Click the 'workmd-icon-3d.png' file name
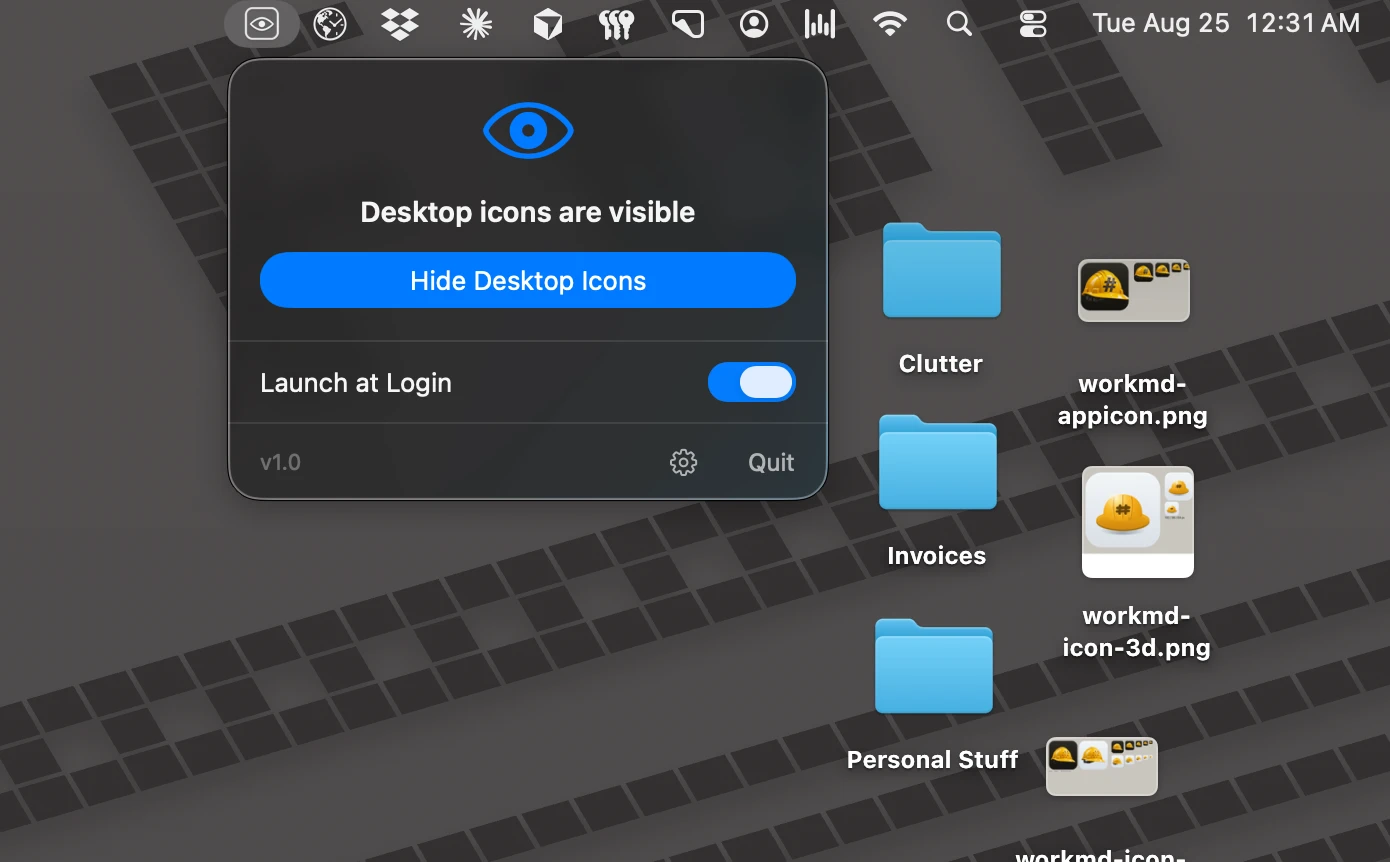 pyautogui.click(x=1137, y=631)
